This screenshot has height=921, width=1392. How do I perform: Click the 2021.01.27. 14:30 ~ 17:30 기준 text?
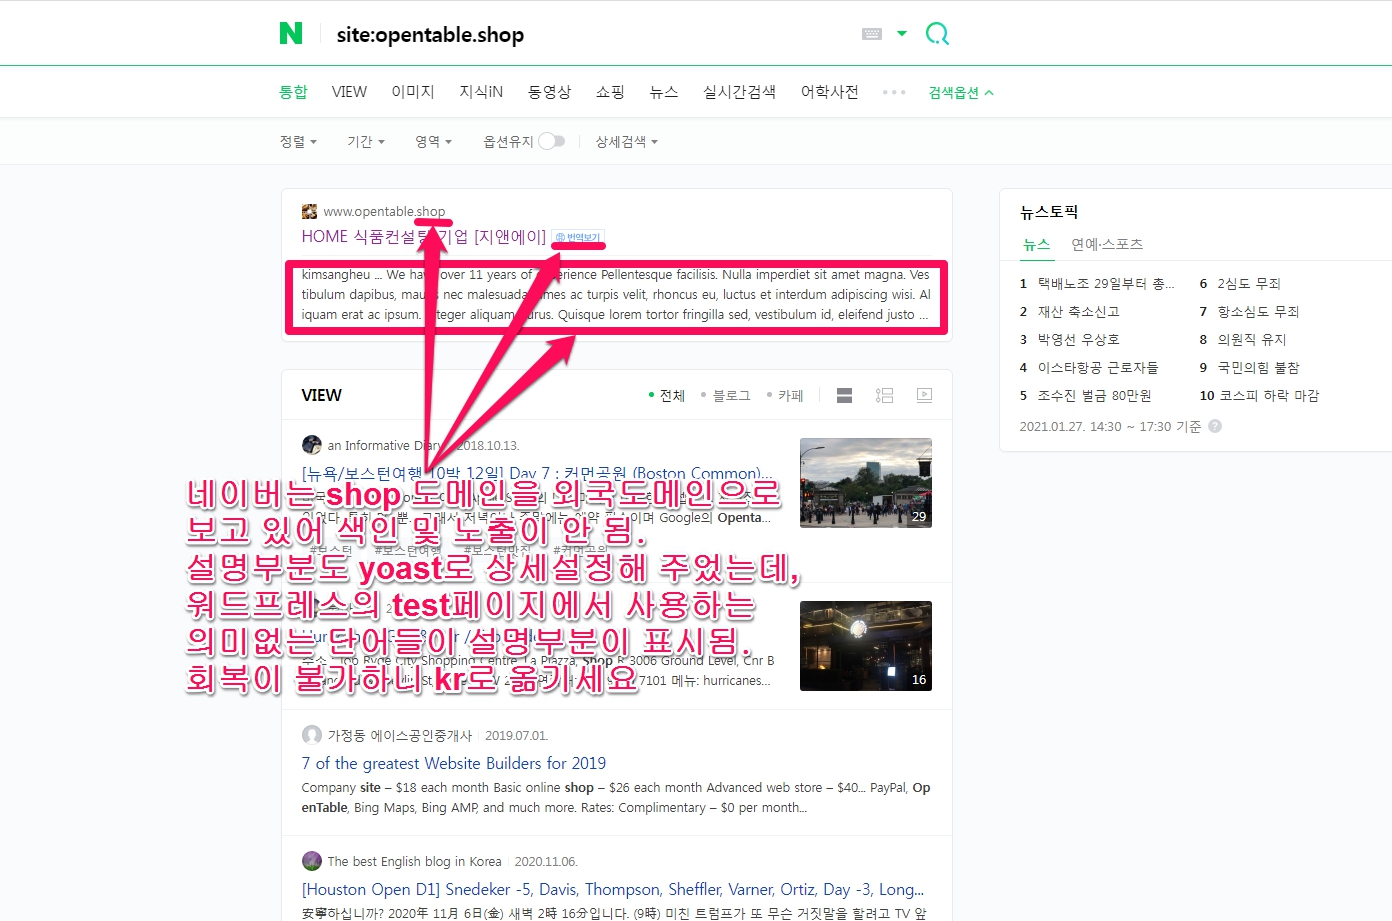pos(1110,427)
